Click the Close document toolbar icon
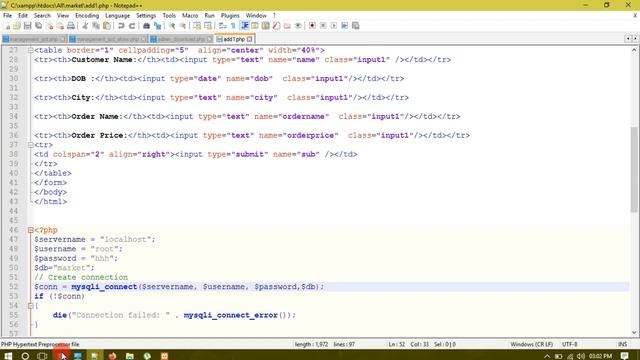640x360 pixels. pyautogui.click(x=49, y=26)
